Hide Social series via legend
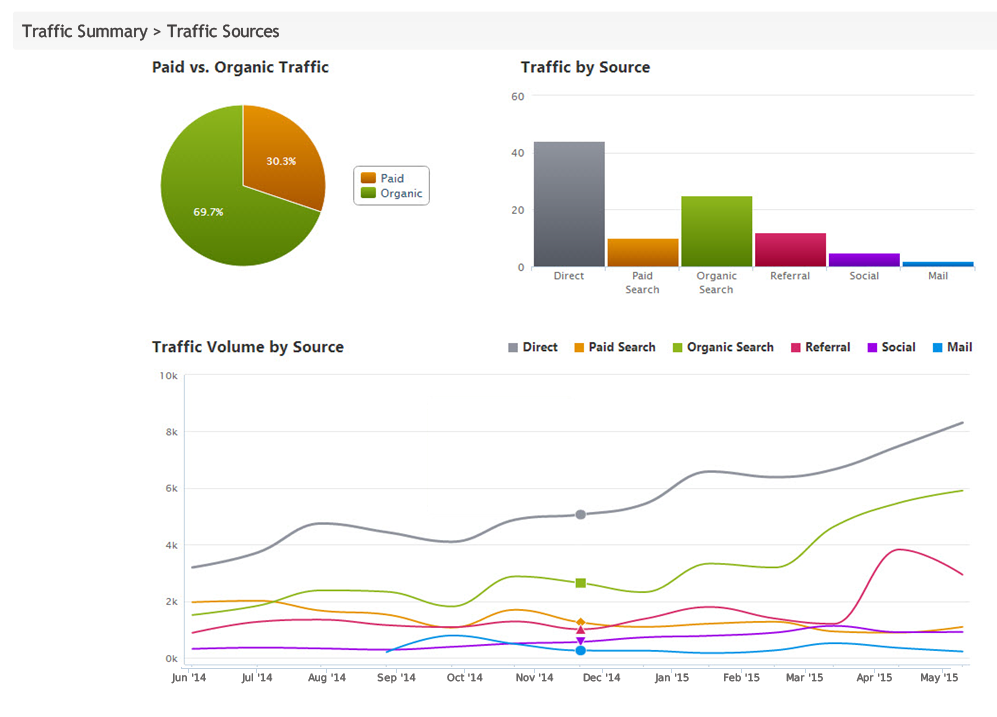 891,347
